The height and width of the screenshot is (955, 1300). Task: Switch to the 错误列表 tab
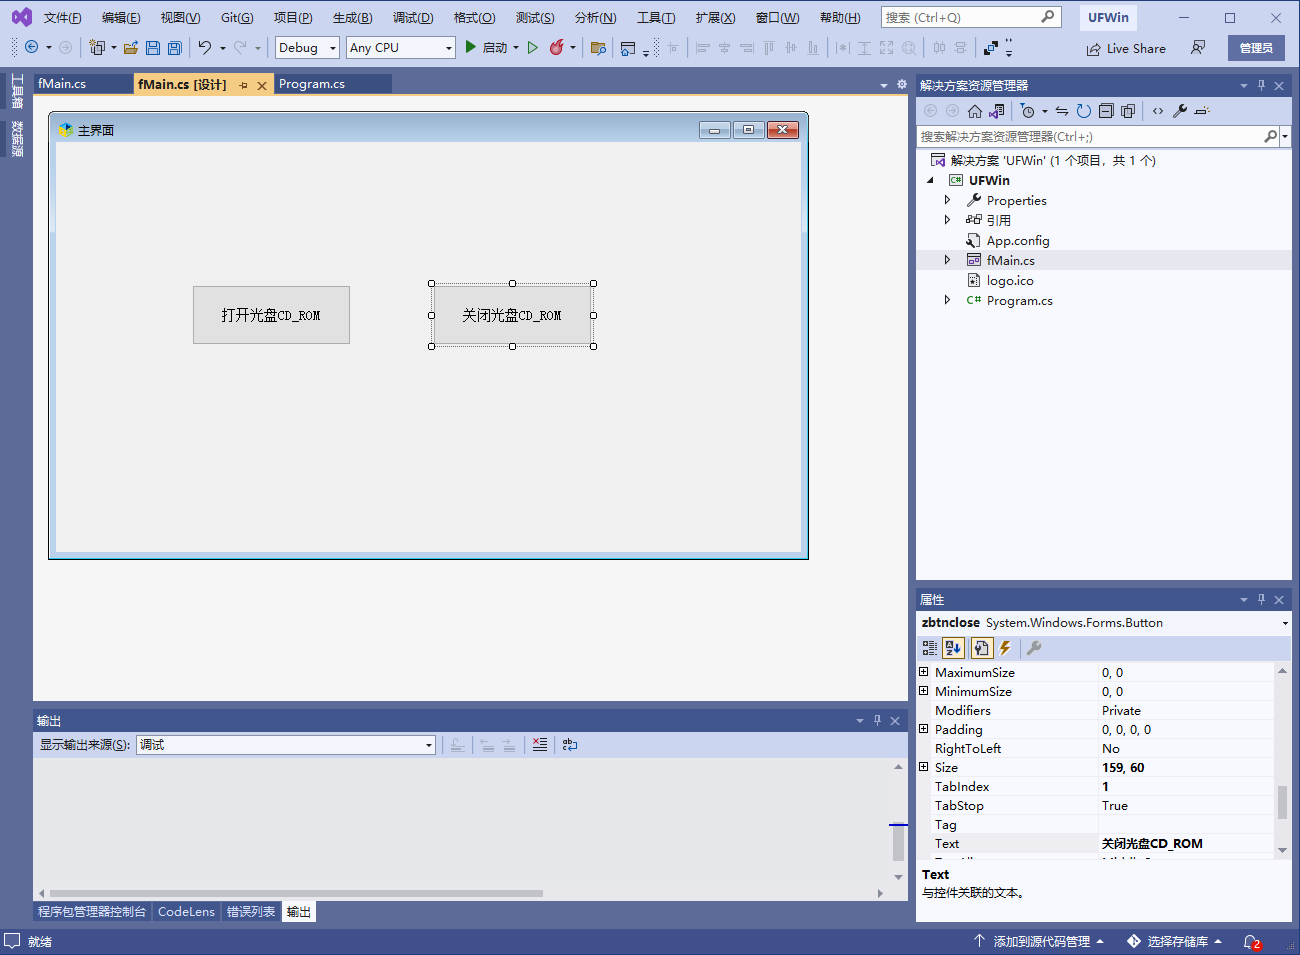251,912
